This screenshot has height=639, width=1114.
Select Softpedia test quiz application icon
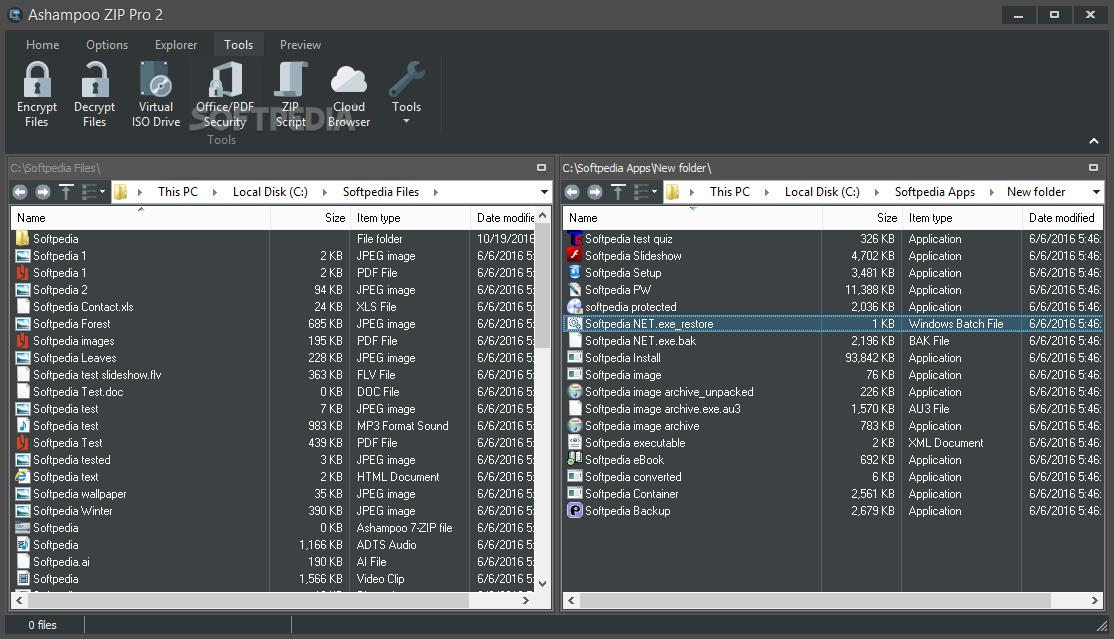[x=575, y=239]
